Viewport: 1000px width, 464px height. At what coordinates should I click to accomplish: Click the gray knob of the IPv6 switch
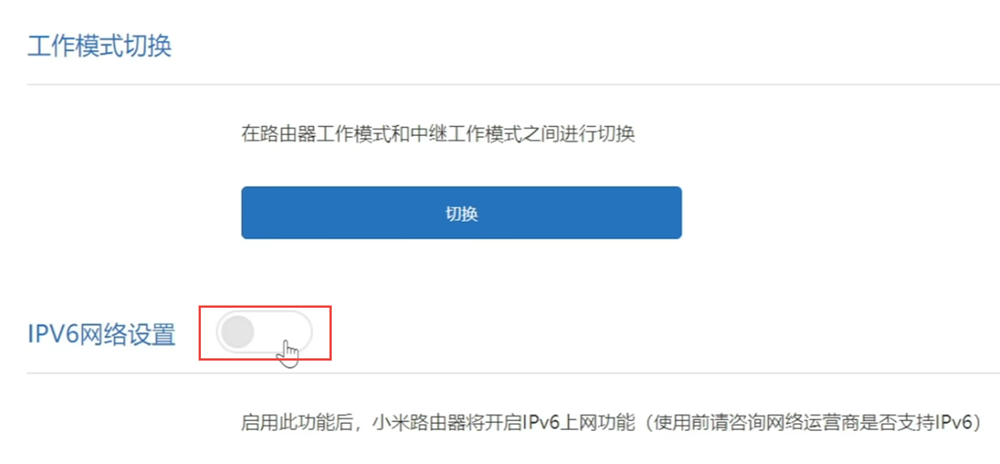237,332
